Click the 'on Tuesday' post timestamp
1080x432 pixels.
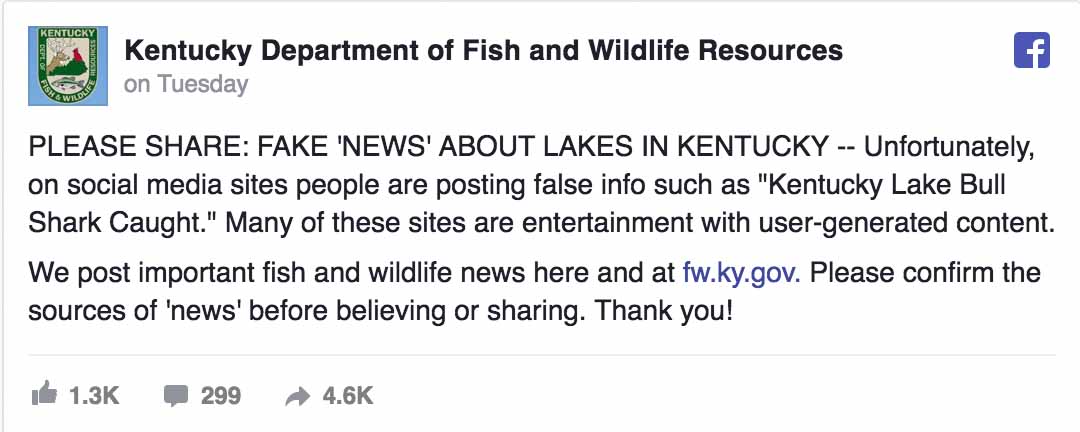185,84
